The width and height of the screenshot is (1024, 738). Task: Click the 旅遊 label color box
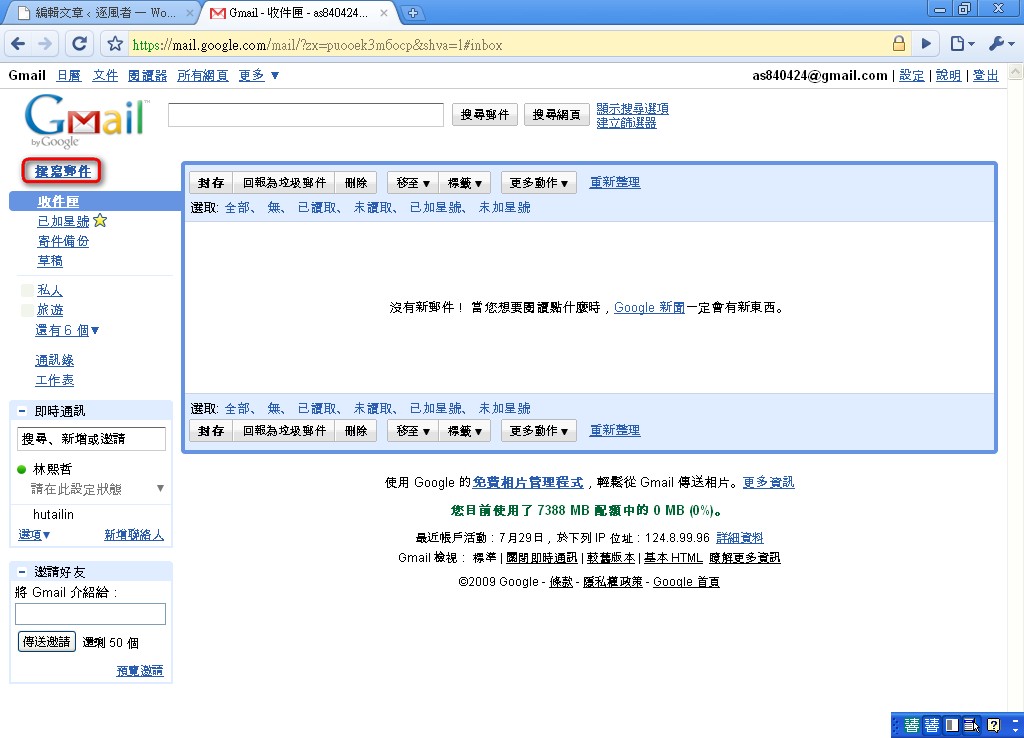[27, 310]
